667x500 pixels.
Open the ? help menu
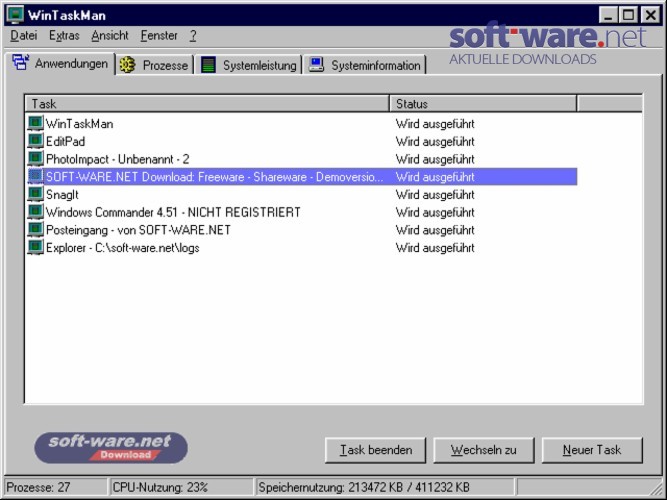[193, 35]
